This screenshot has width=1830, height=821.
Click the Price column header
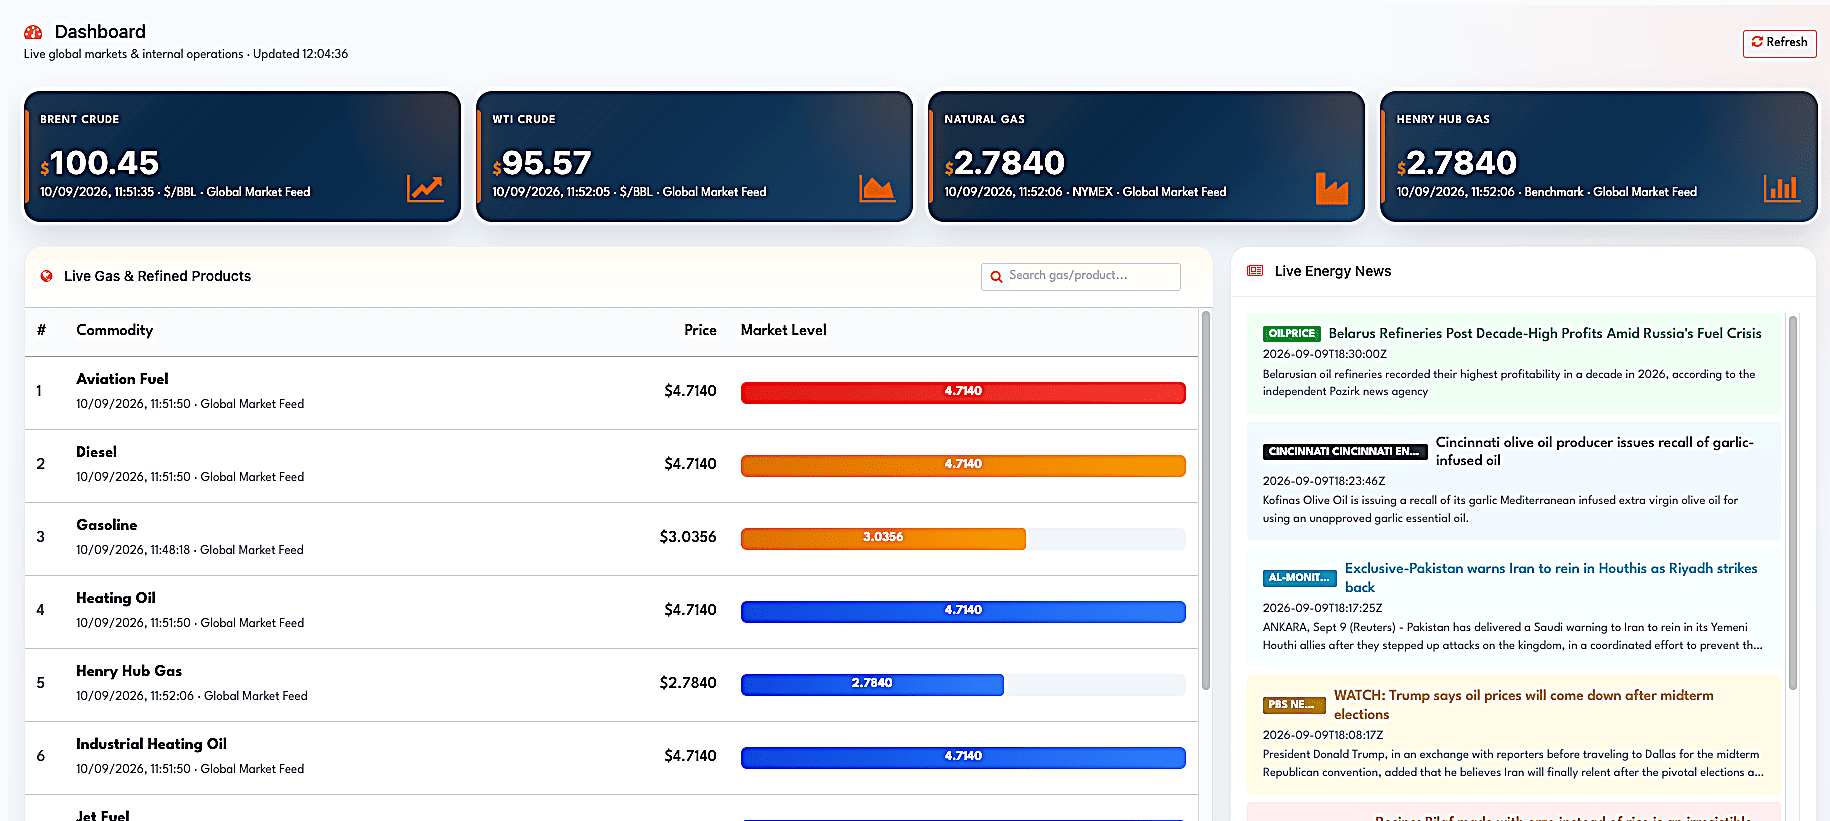point(700,330)
